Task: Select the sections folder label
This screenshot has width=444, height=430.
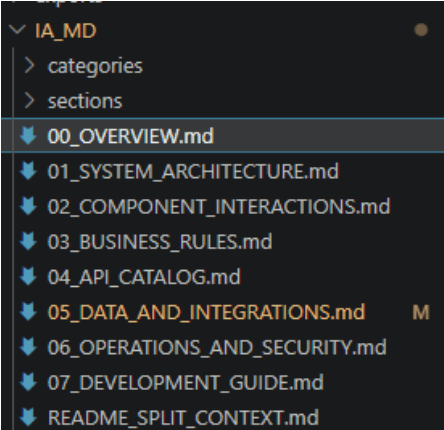Action: pos(85,101)
